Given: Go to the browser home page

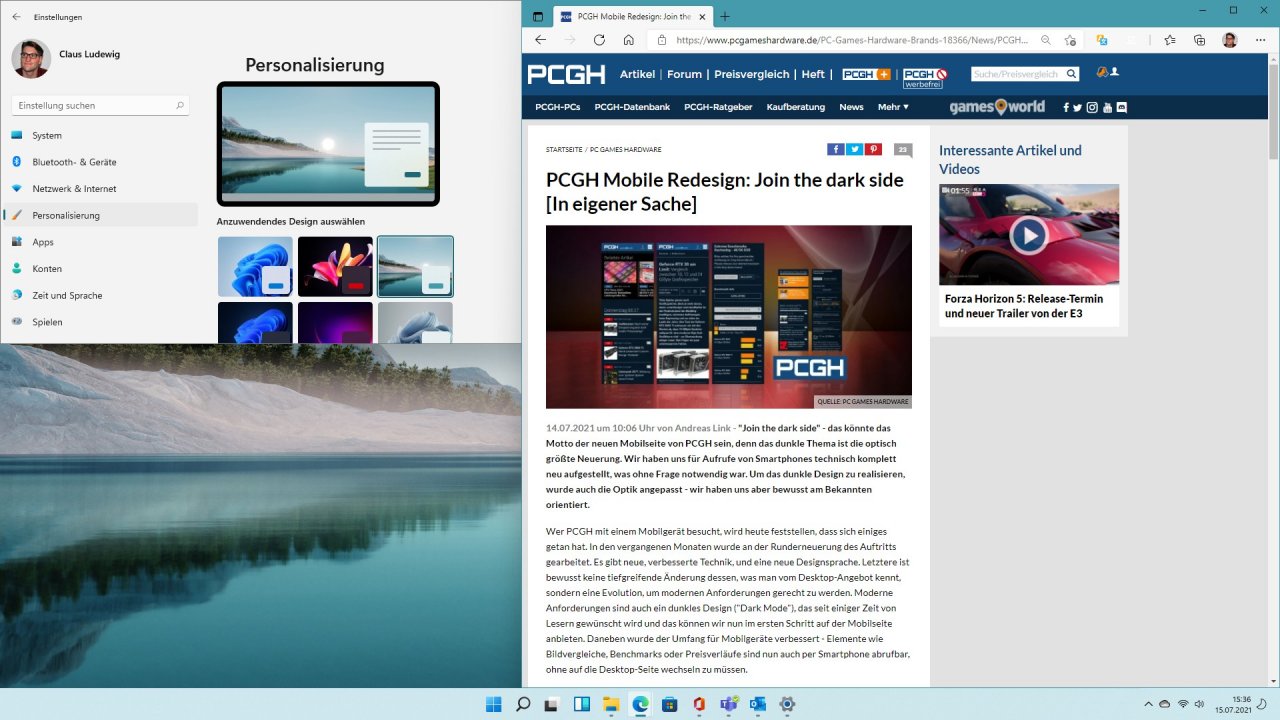Looking at the screenshot, I should point(628,40).
